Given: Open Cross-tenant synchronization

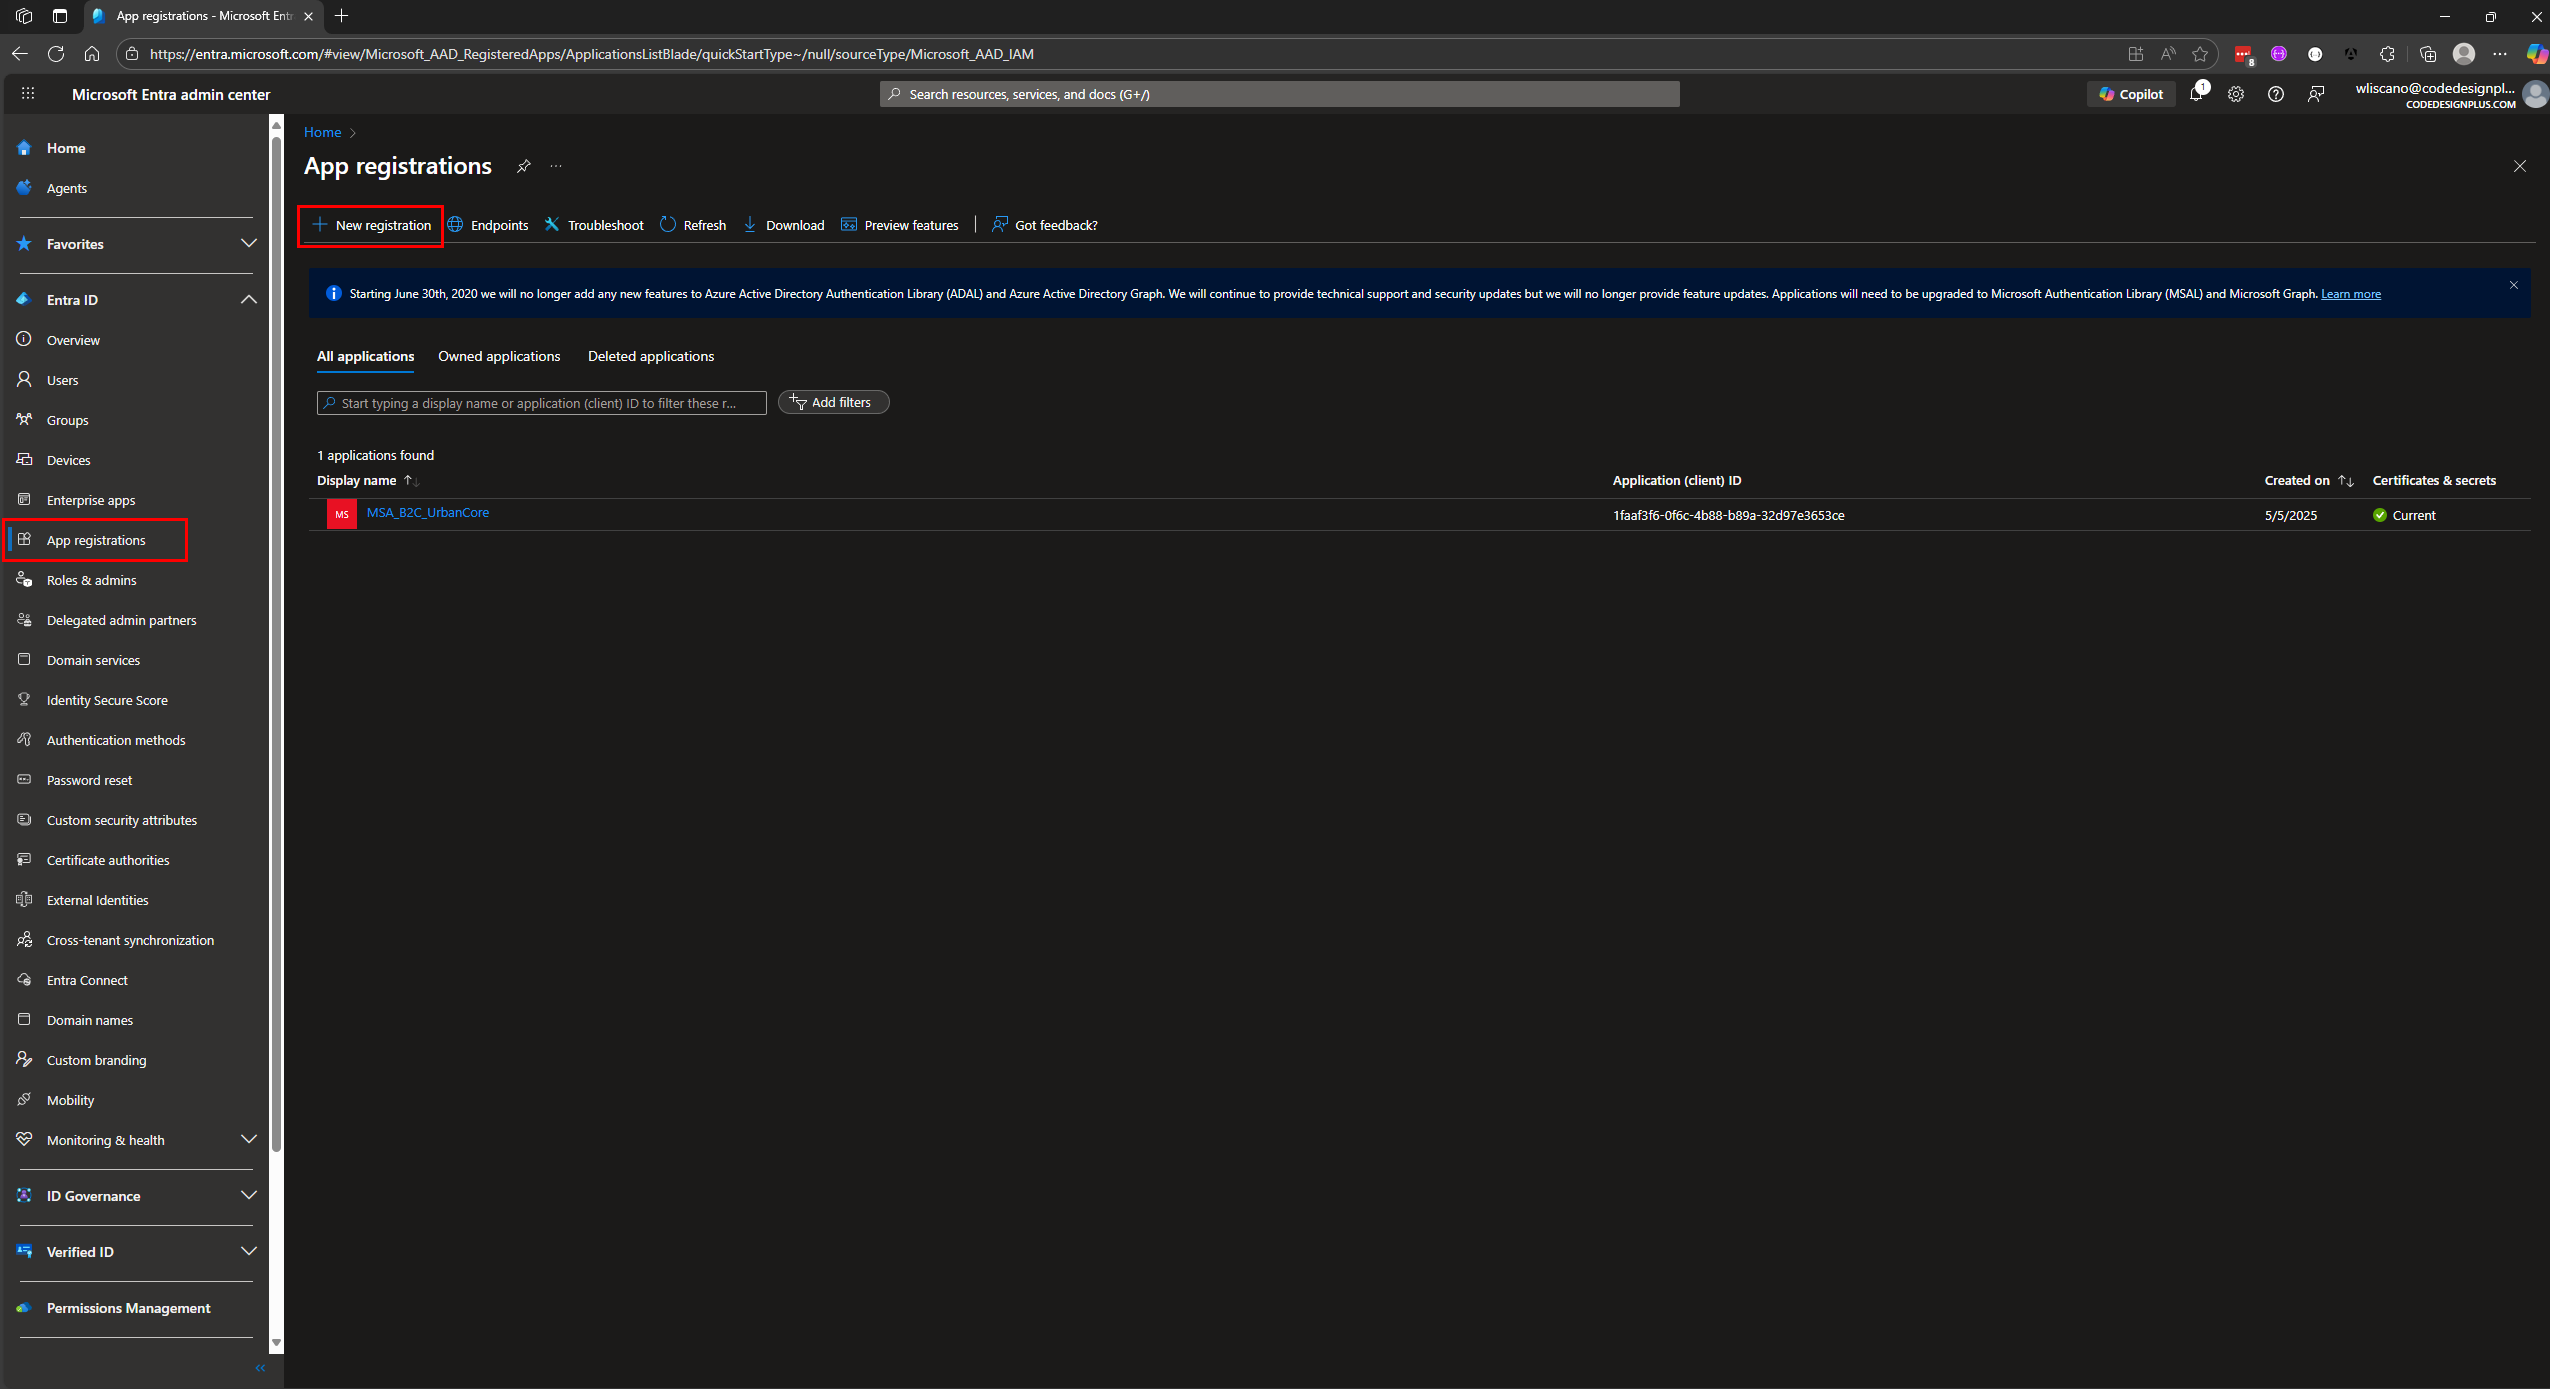Looking at the screenshot, I should 130,940.
